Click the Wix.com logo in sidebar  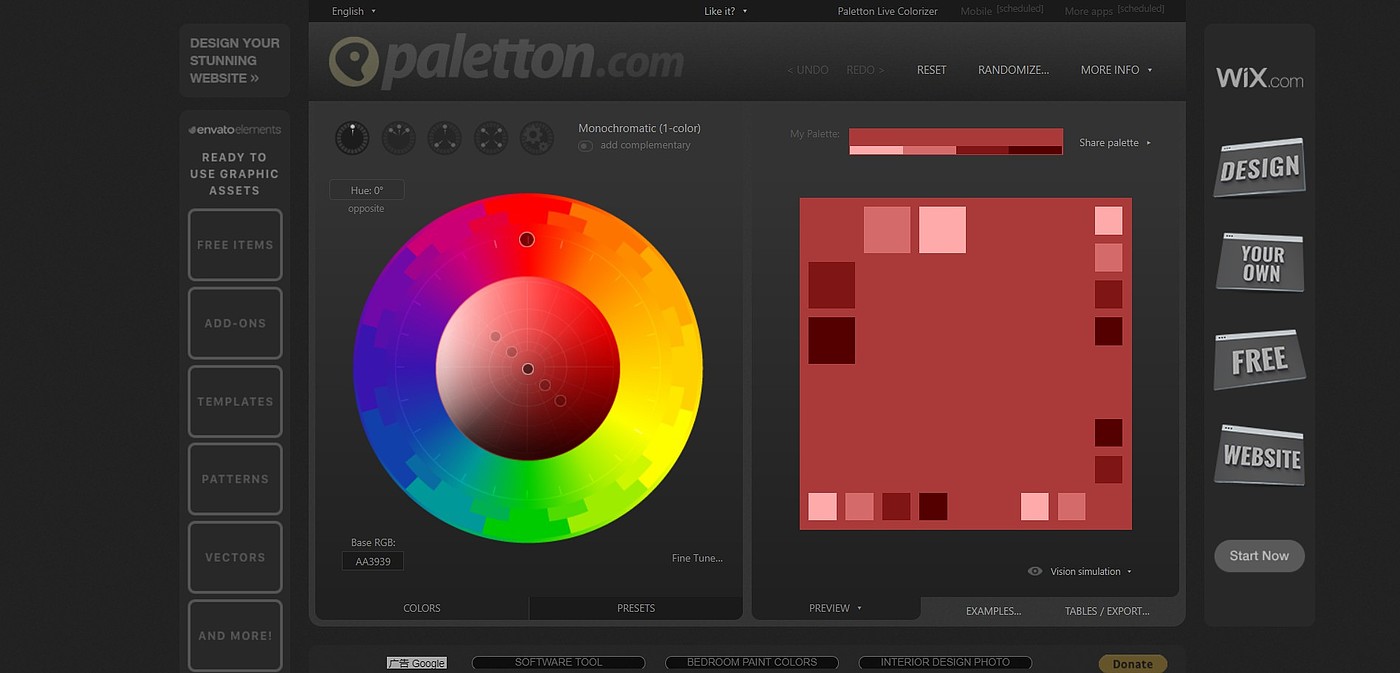pyautogui.click(x=1259, y=79)
